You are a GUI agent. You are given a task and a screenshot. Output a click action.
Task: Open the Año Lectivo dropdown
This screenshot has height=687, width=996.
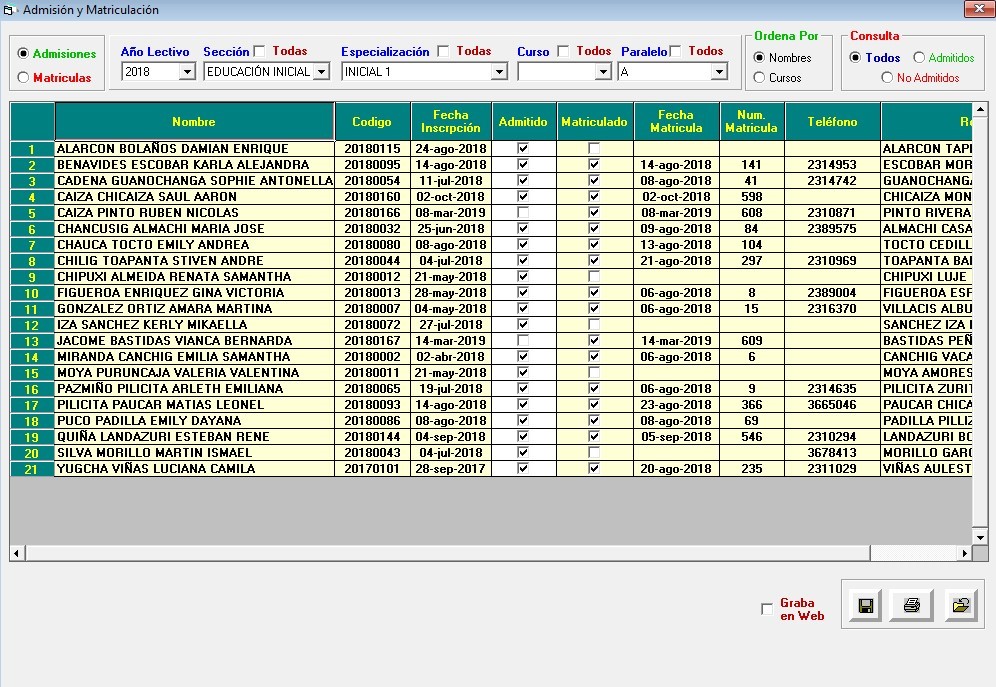tap(187, 72)
